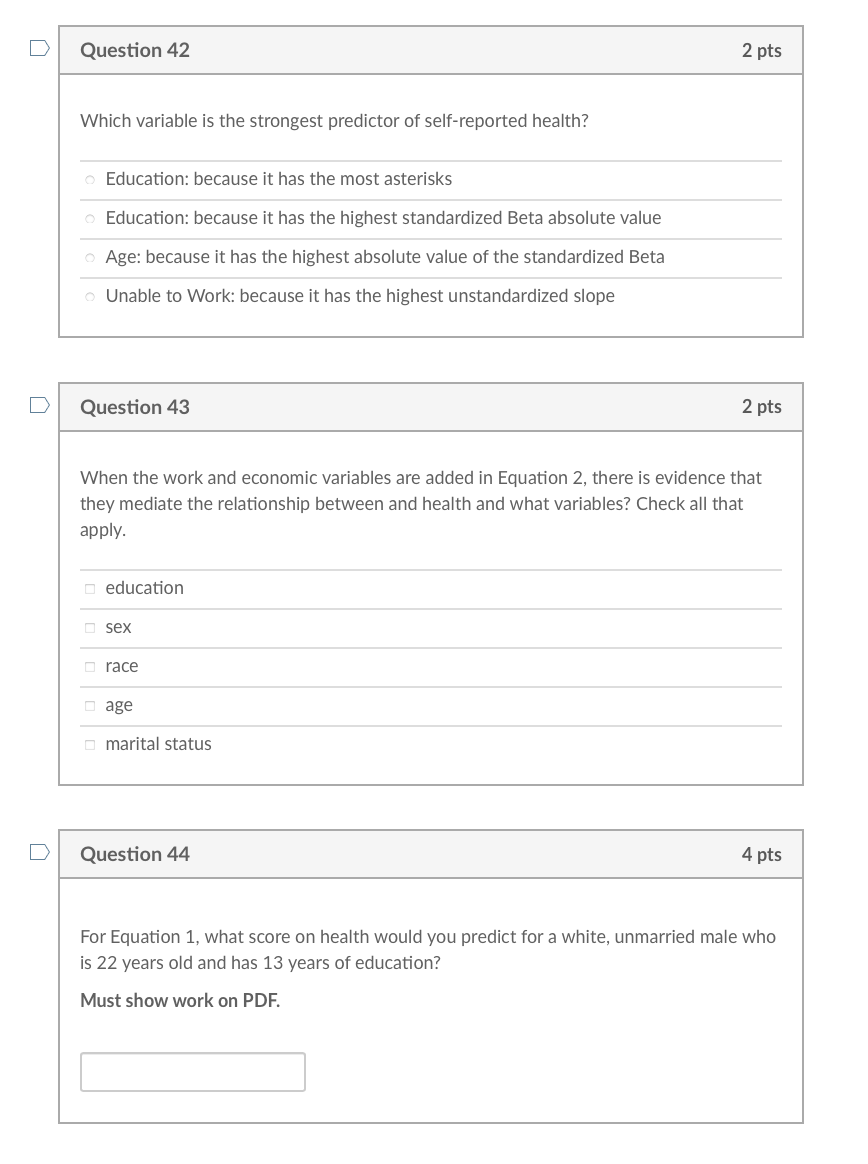This screenshot has height=1164, width=868.
Task: Flag Question 43 with the bookmark icon
Action: click(x=40, y=405)
